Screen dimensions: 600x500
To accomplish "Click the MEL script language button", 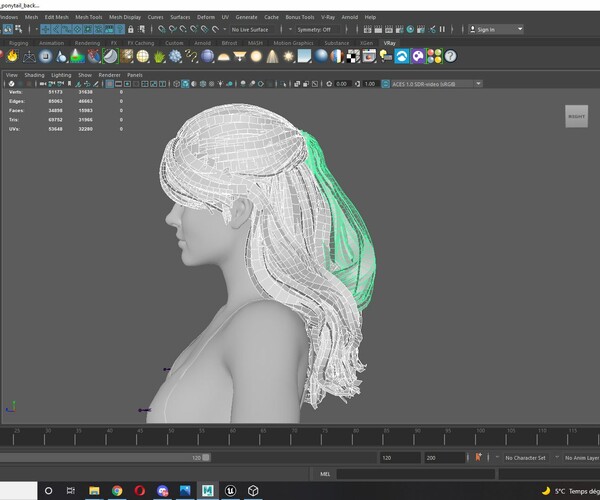I will (x=325, y=474).
